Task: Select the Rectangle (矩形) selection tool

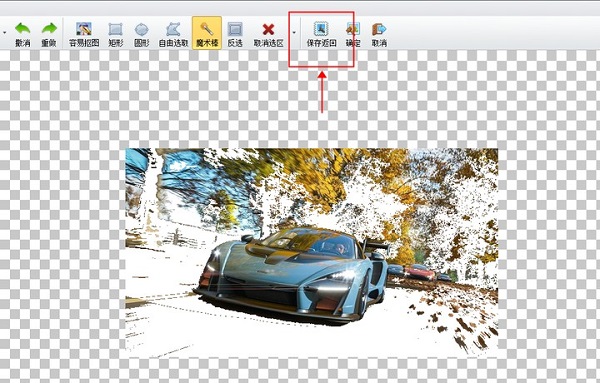Action: tap(115, 34)
